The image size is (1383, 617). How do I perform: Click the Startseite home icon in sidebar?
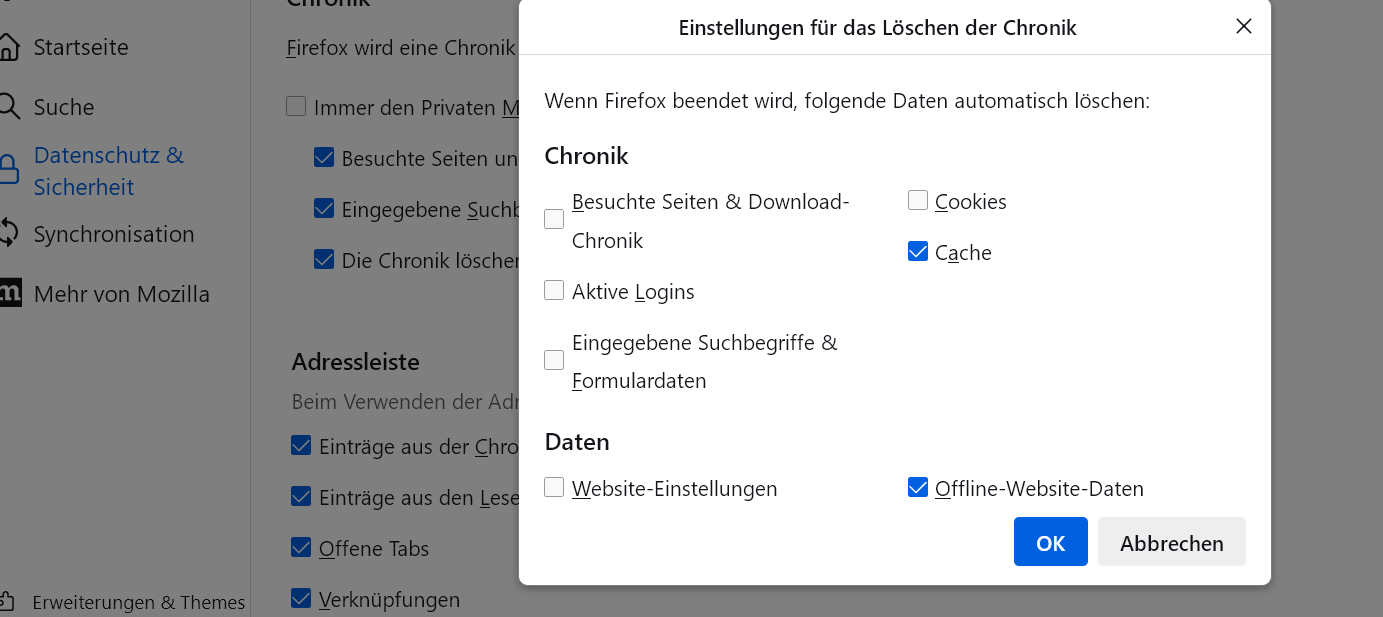click(x=8, y=47)
